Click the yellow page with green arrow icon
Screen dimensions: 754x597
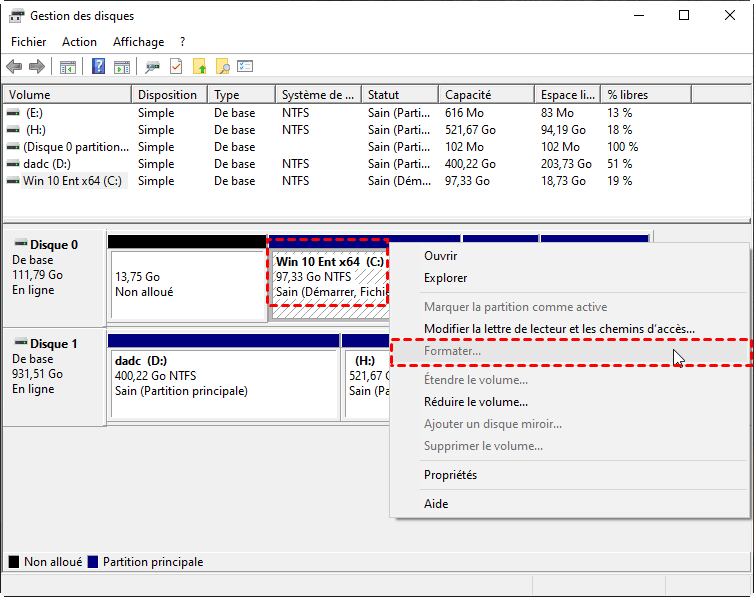pos(199,67)
